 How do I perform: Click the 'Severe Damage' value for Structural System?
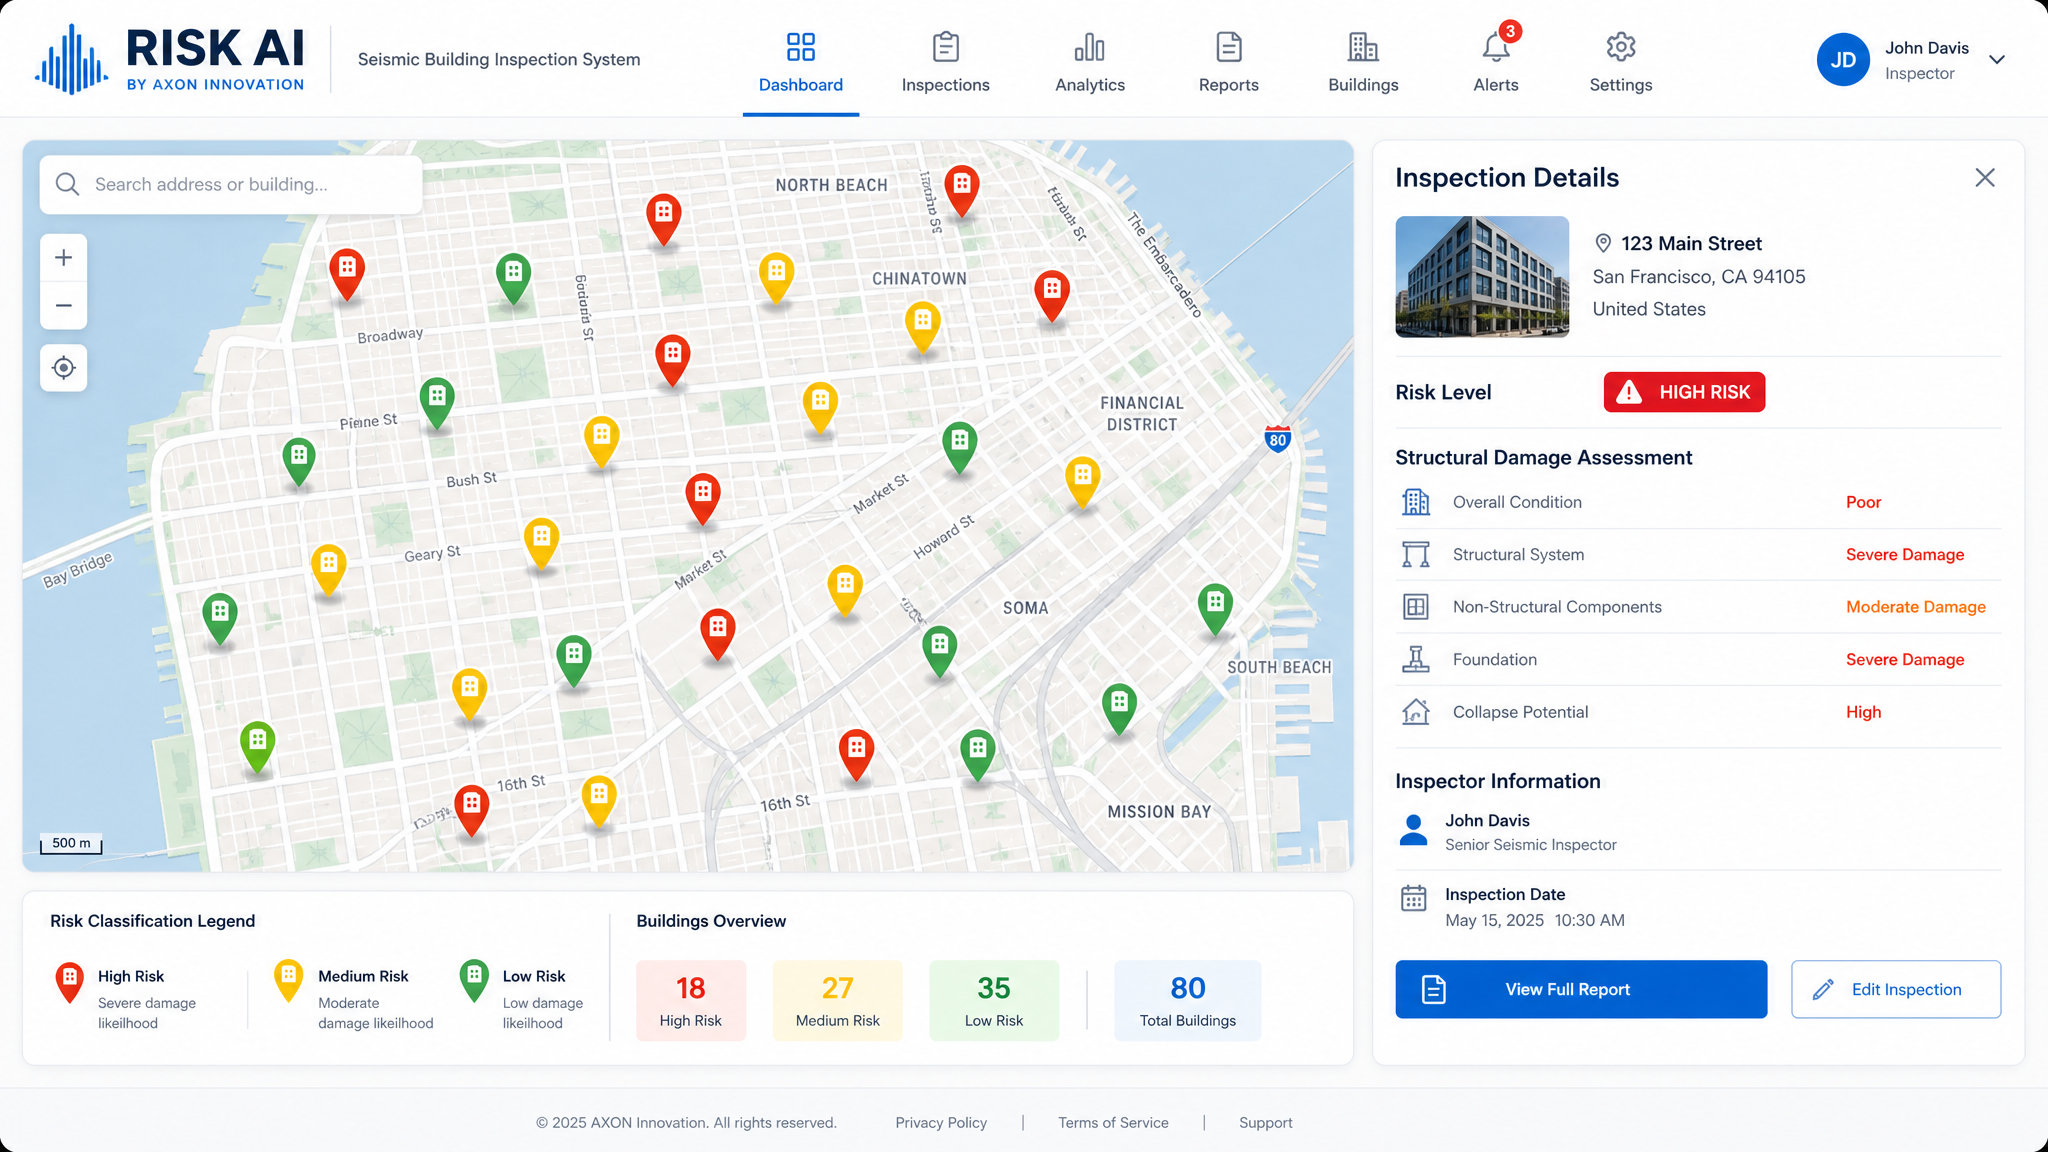tap(1904, 555)
